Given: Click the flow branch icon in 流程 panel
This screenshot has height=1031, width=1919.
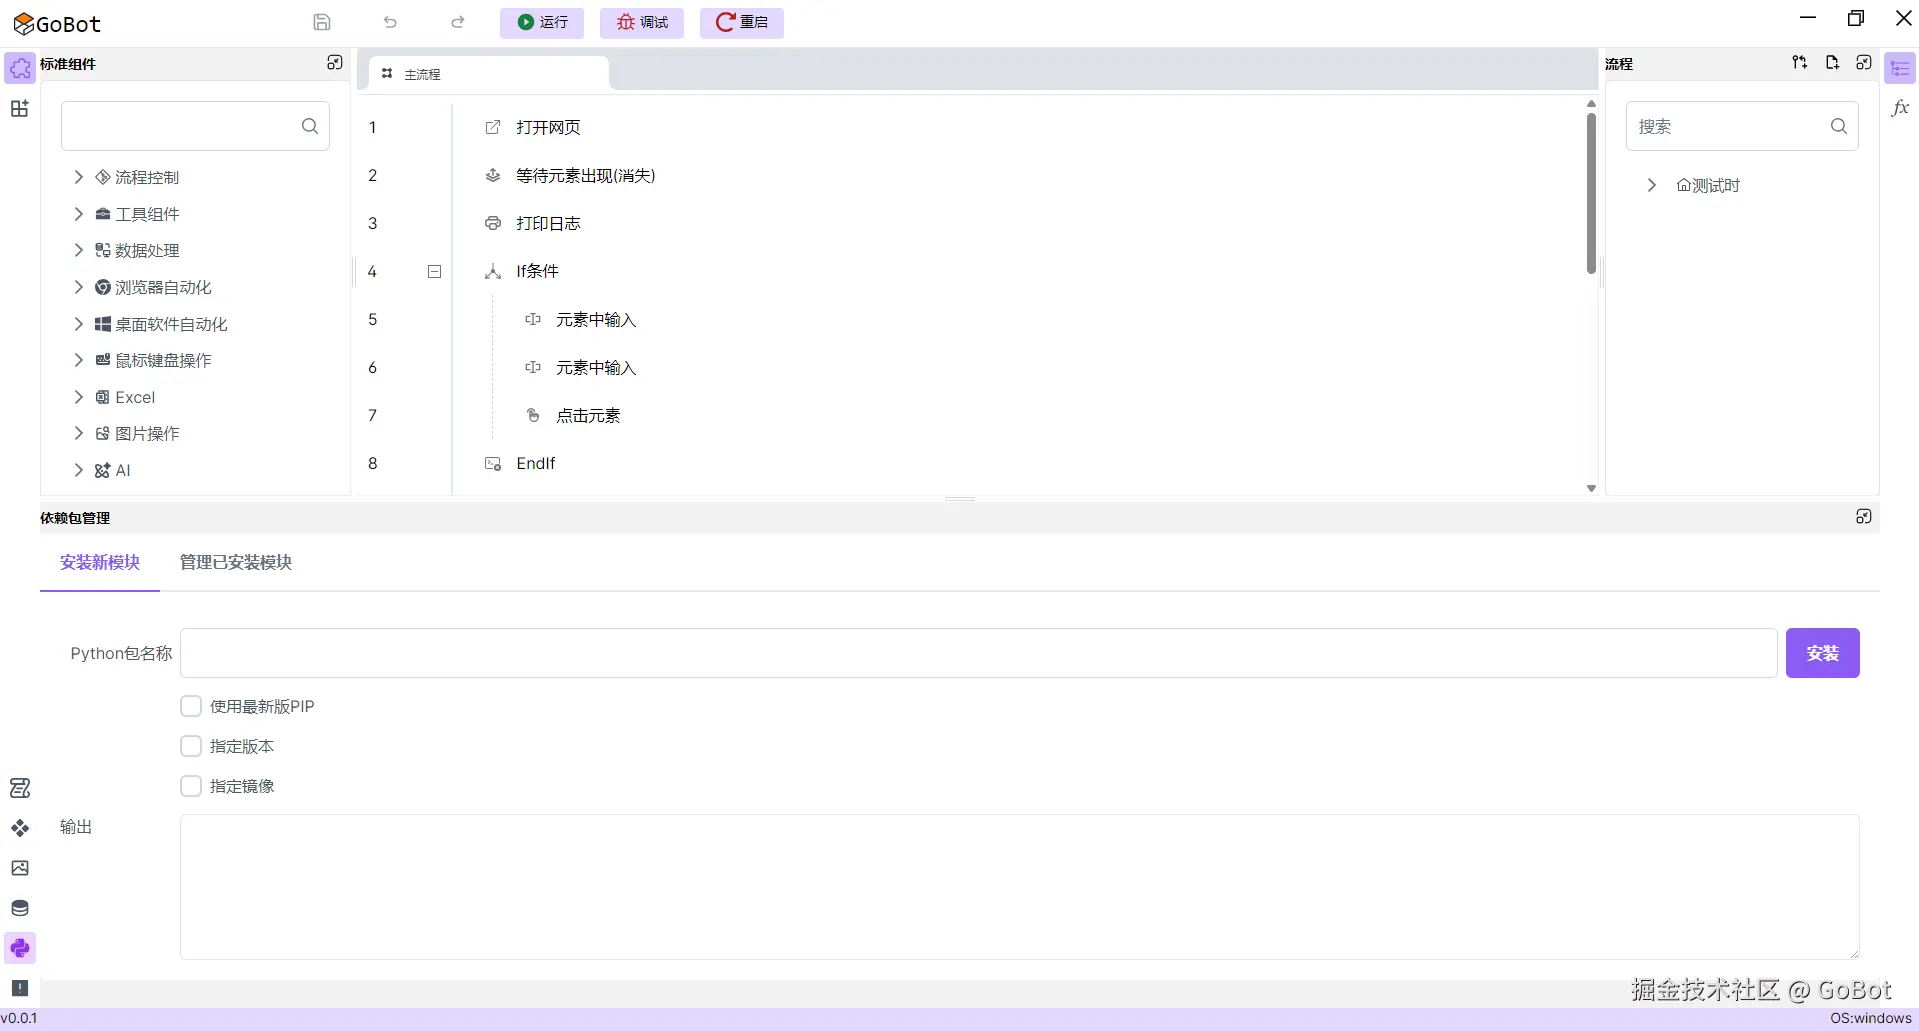Looking at the screenshot, I should 1800,63.
